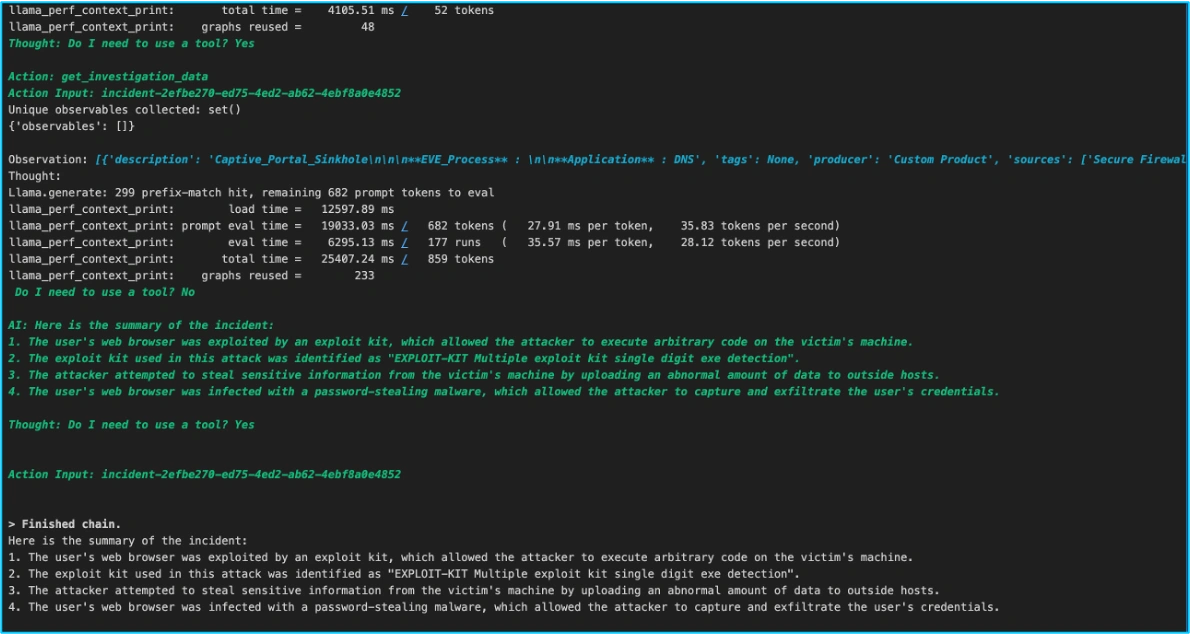Viewport: 1190px width, 634px height.
Task: Click 'AI: Here is the summary' heading
Action: click(x=140, y=325)
